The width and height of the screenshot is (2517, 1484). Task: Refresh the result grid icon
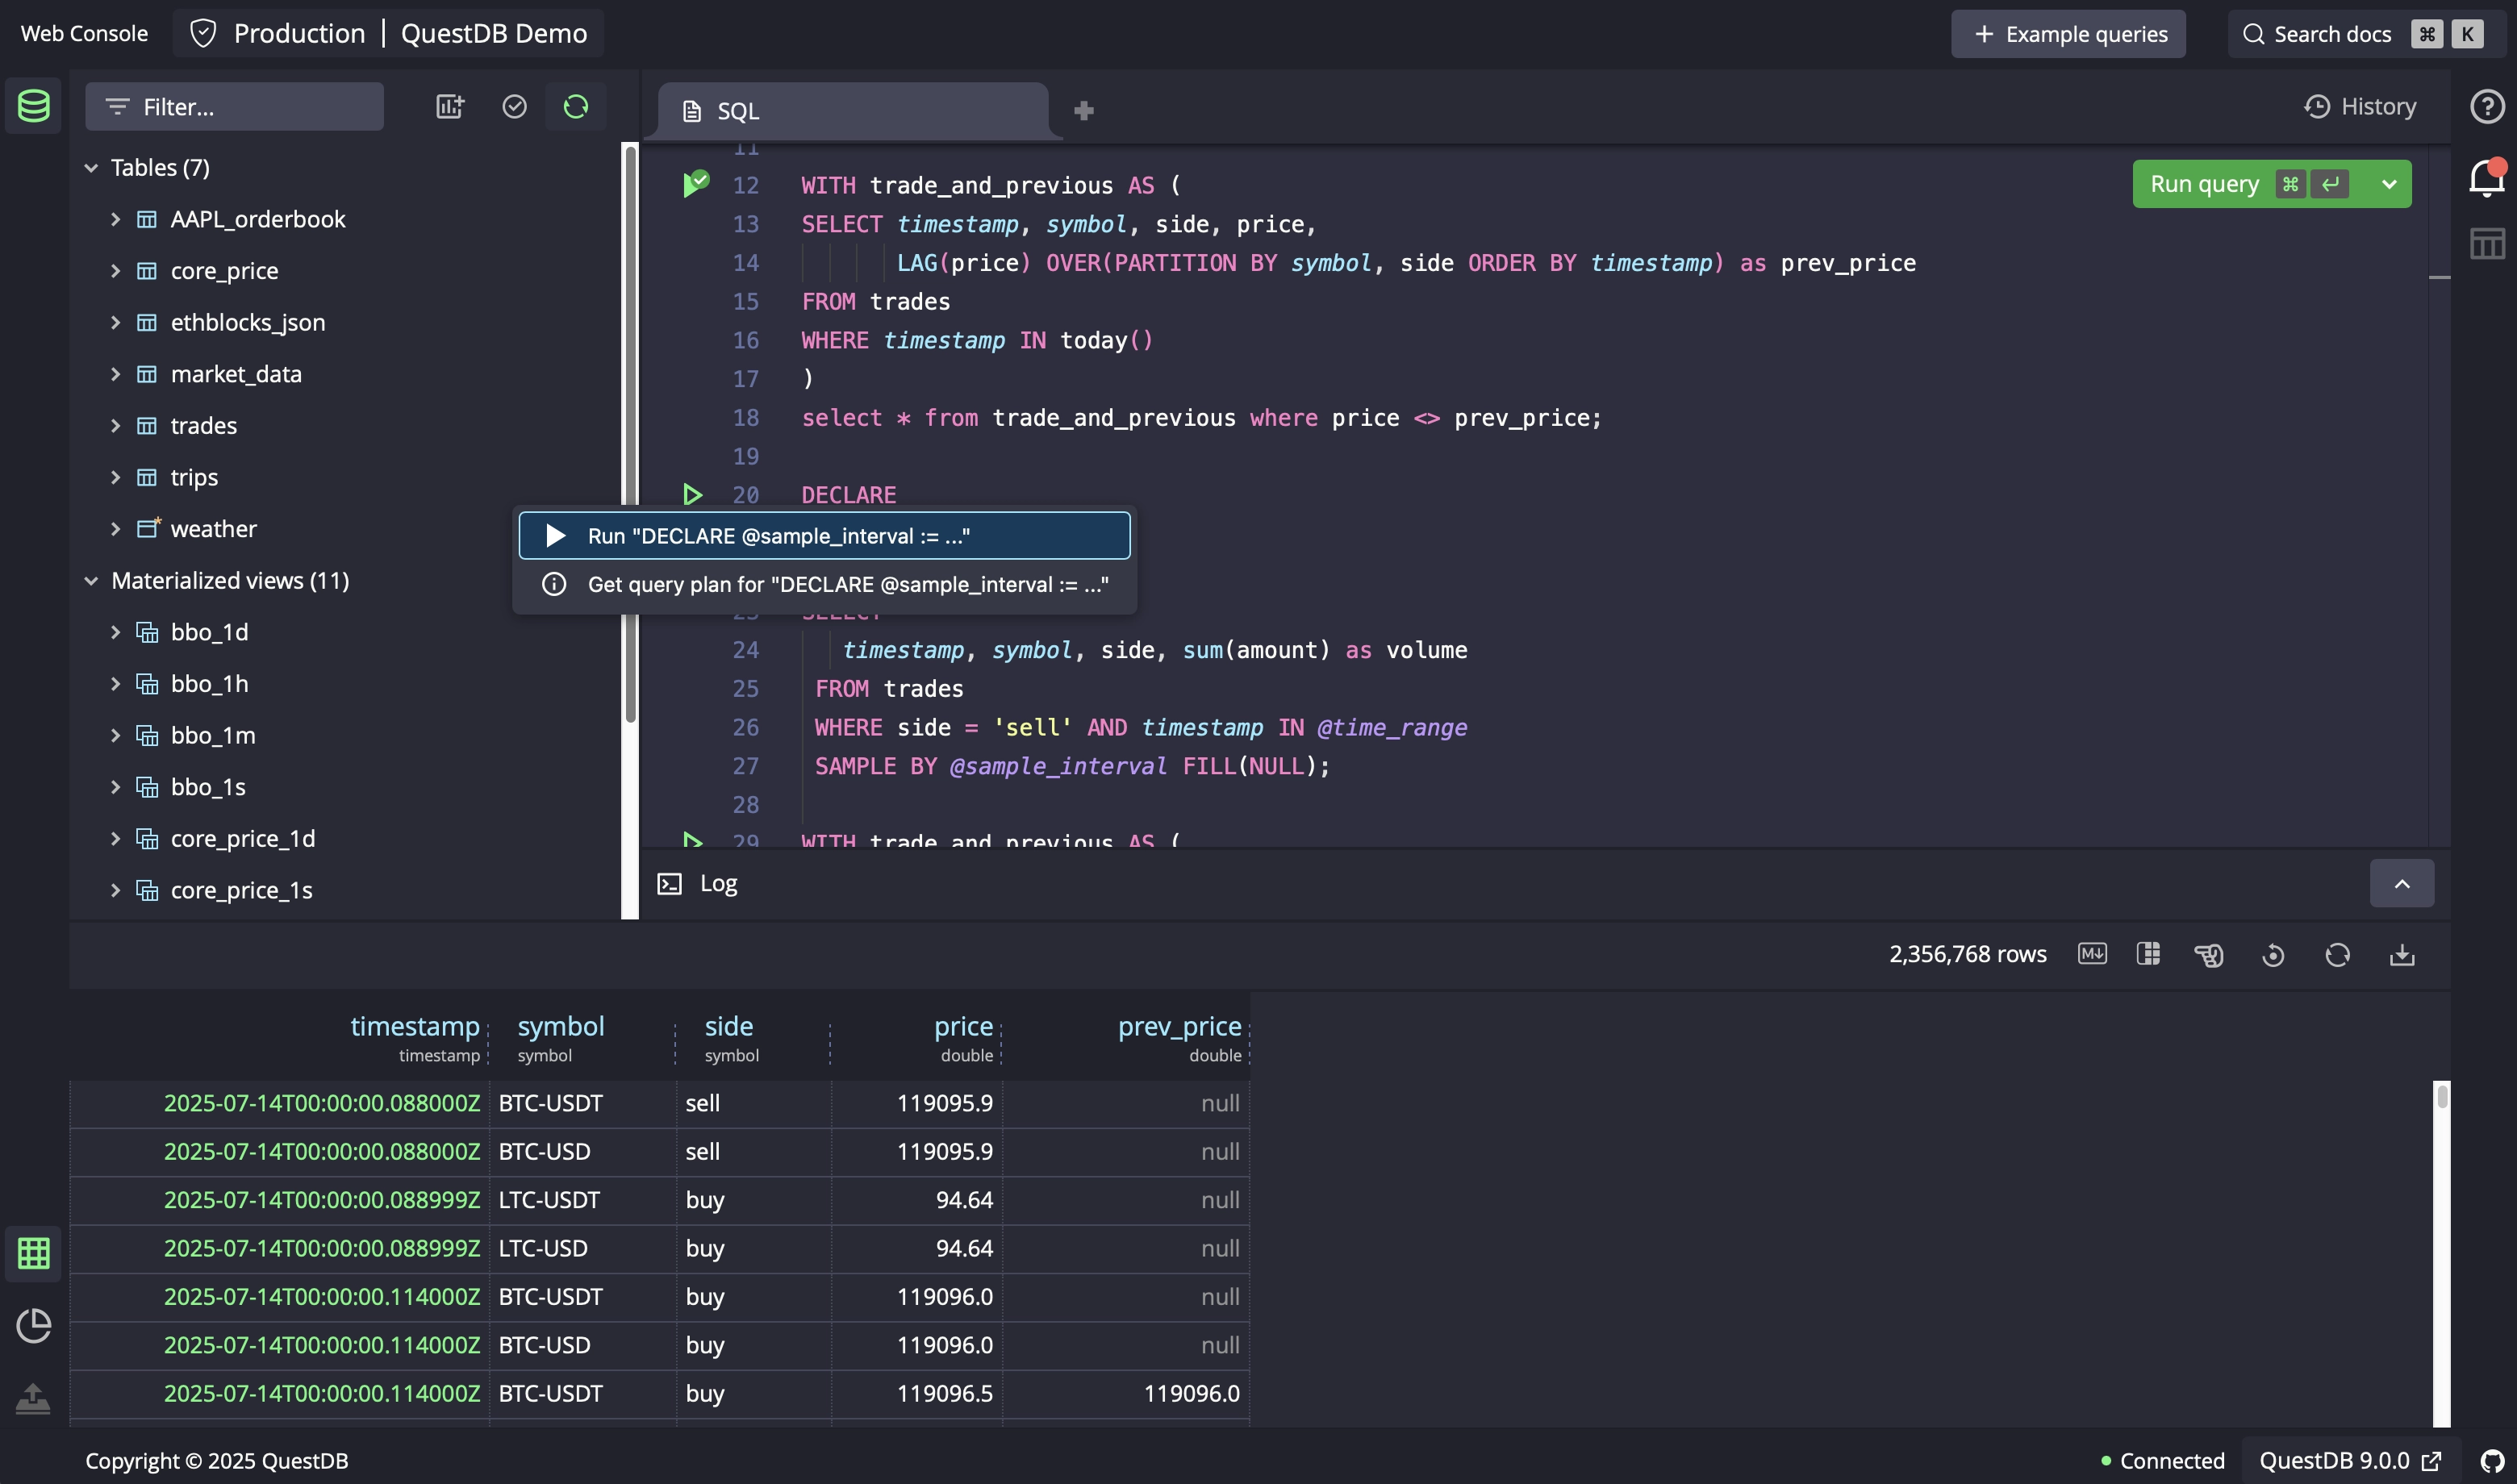2337,955
